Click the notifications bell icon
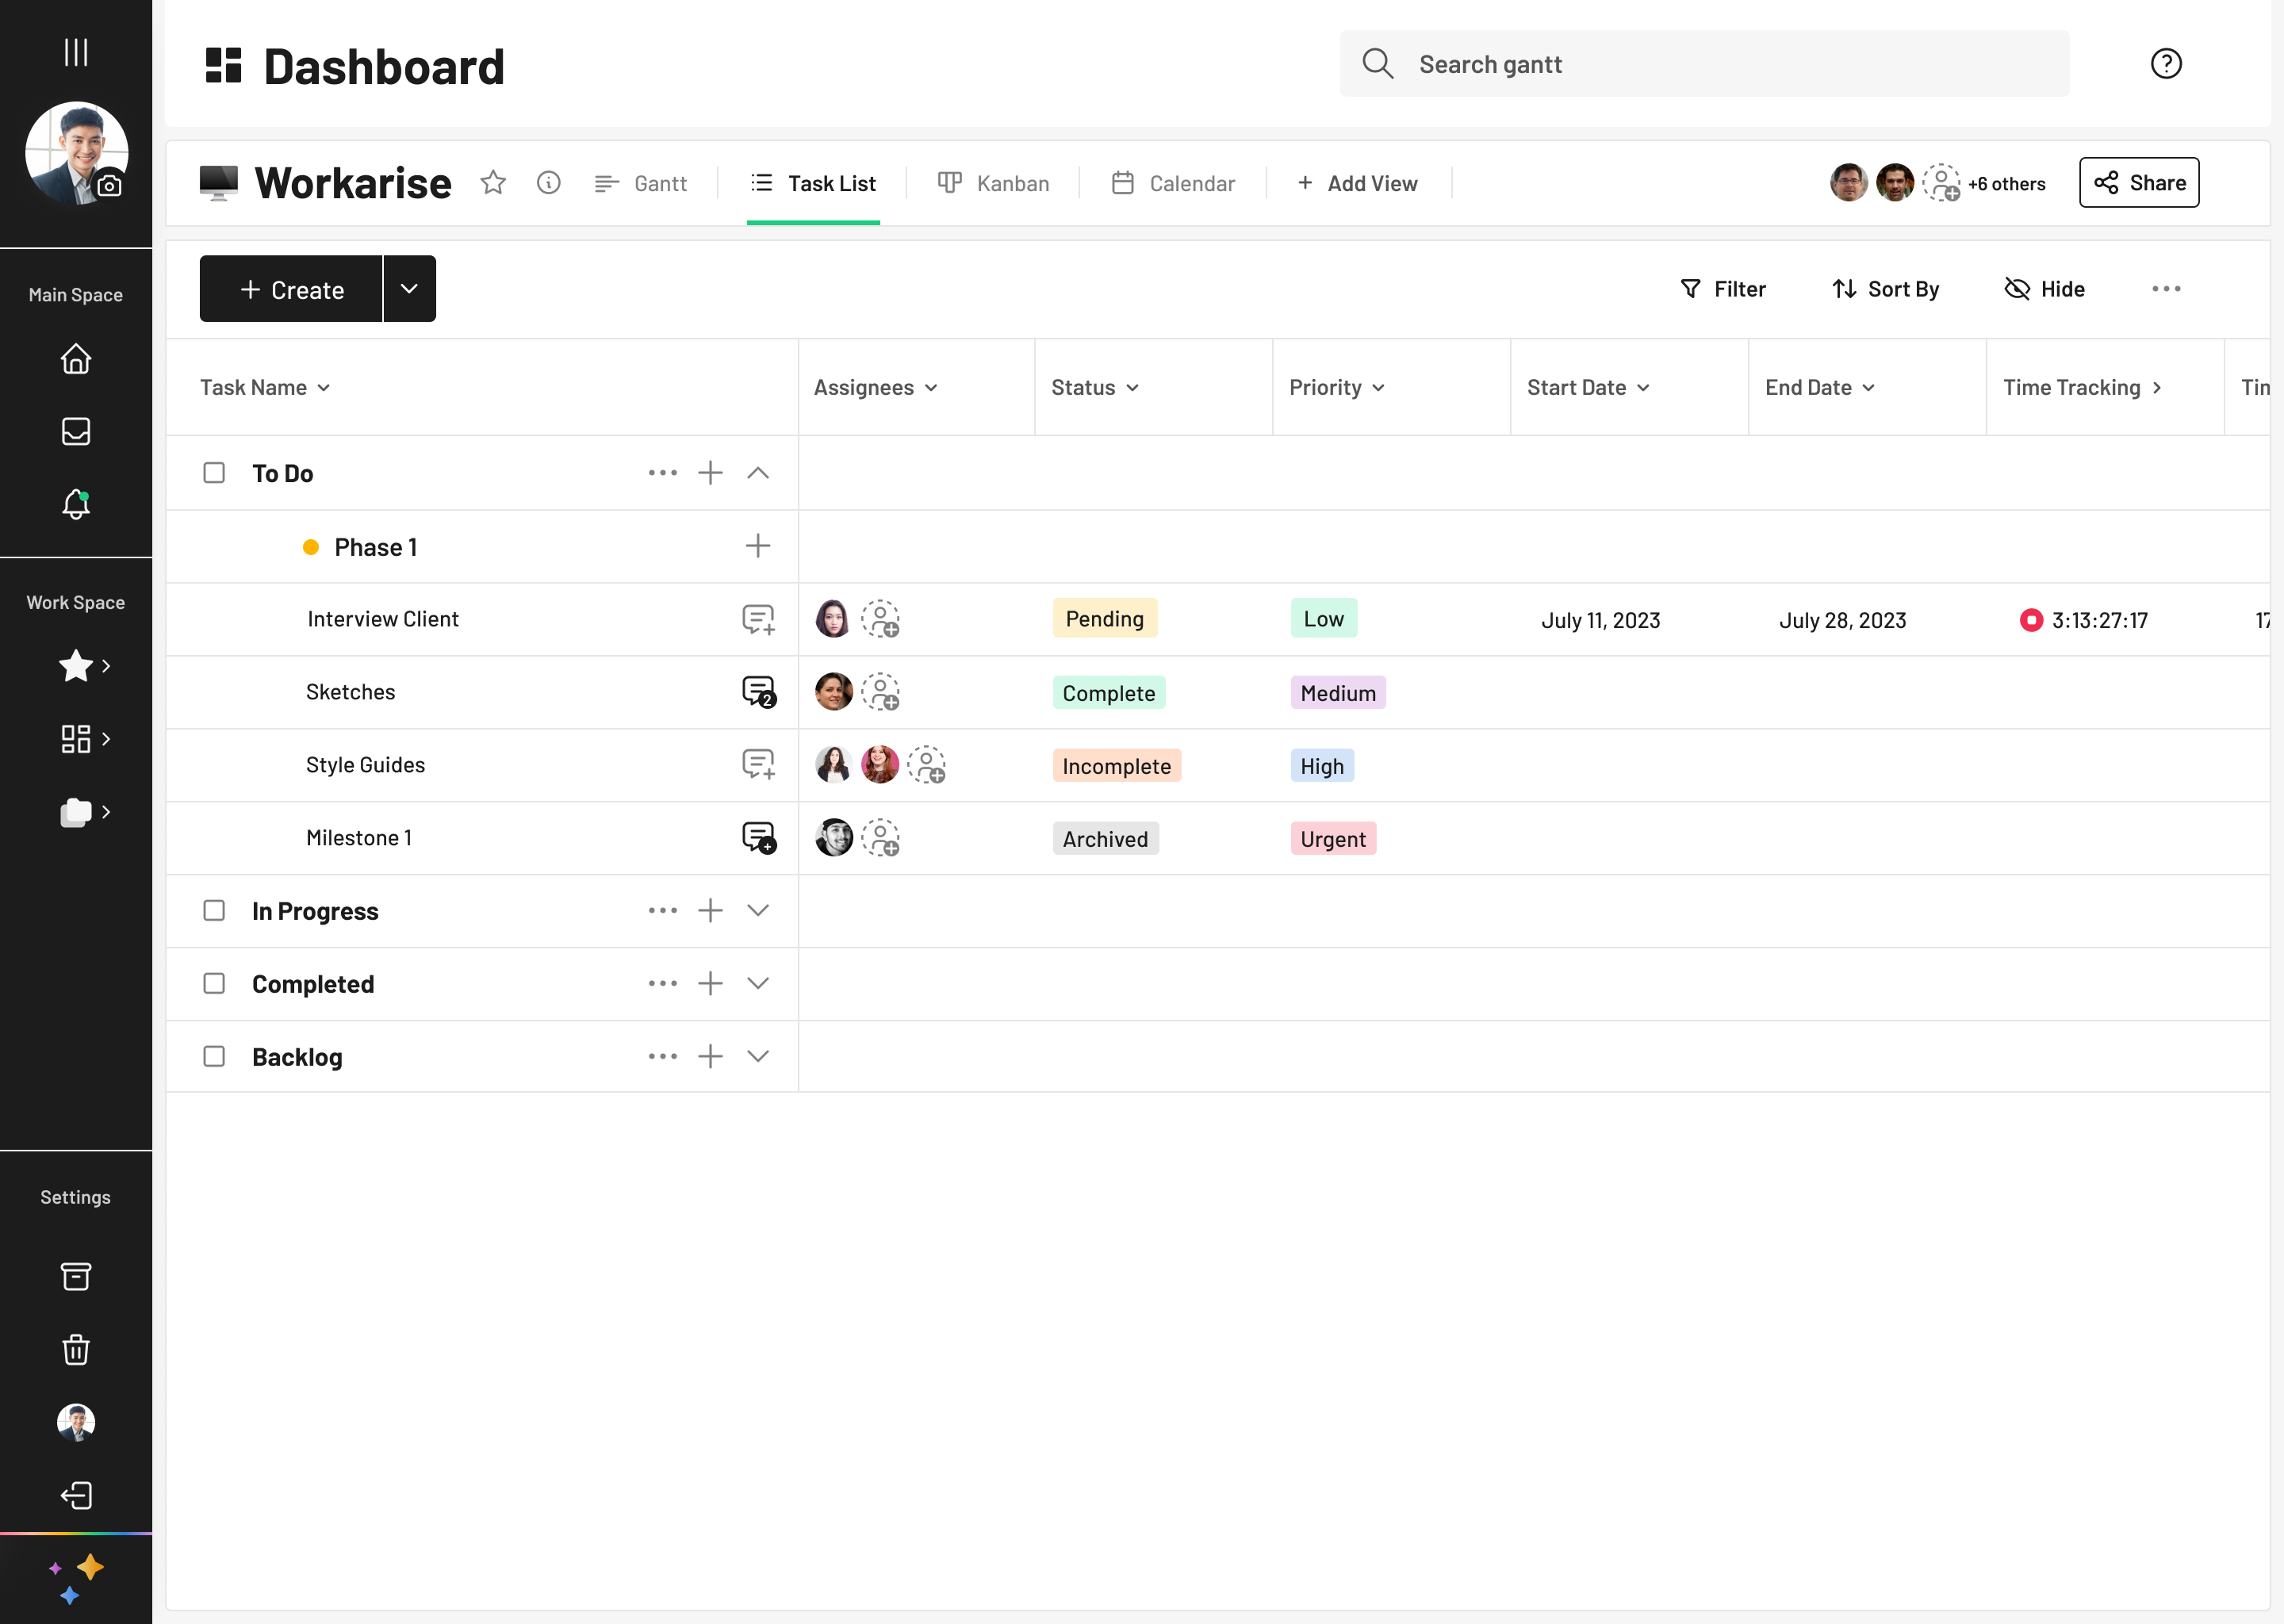Screen dimensions: 2284x1624 coord(76,504)
